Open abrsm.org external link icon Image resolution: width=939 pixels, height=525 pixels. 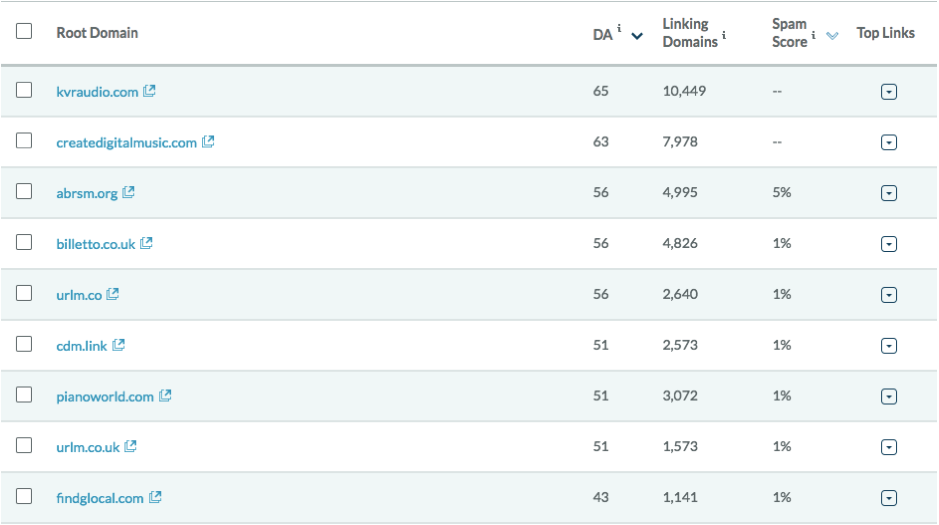[x=129, y=192]
